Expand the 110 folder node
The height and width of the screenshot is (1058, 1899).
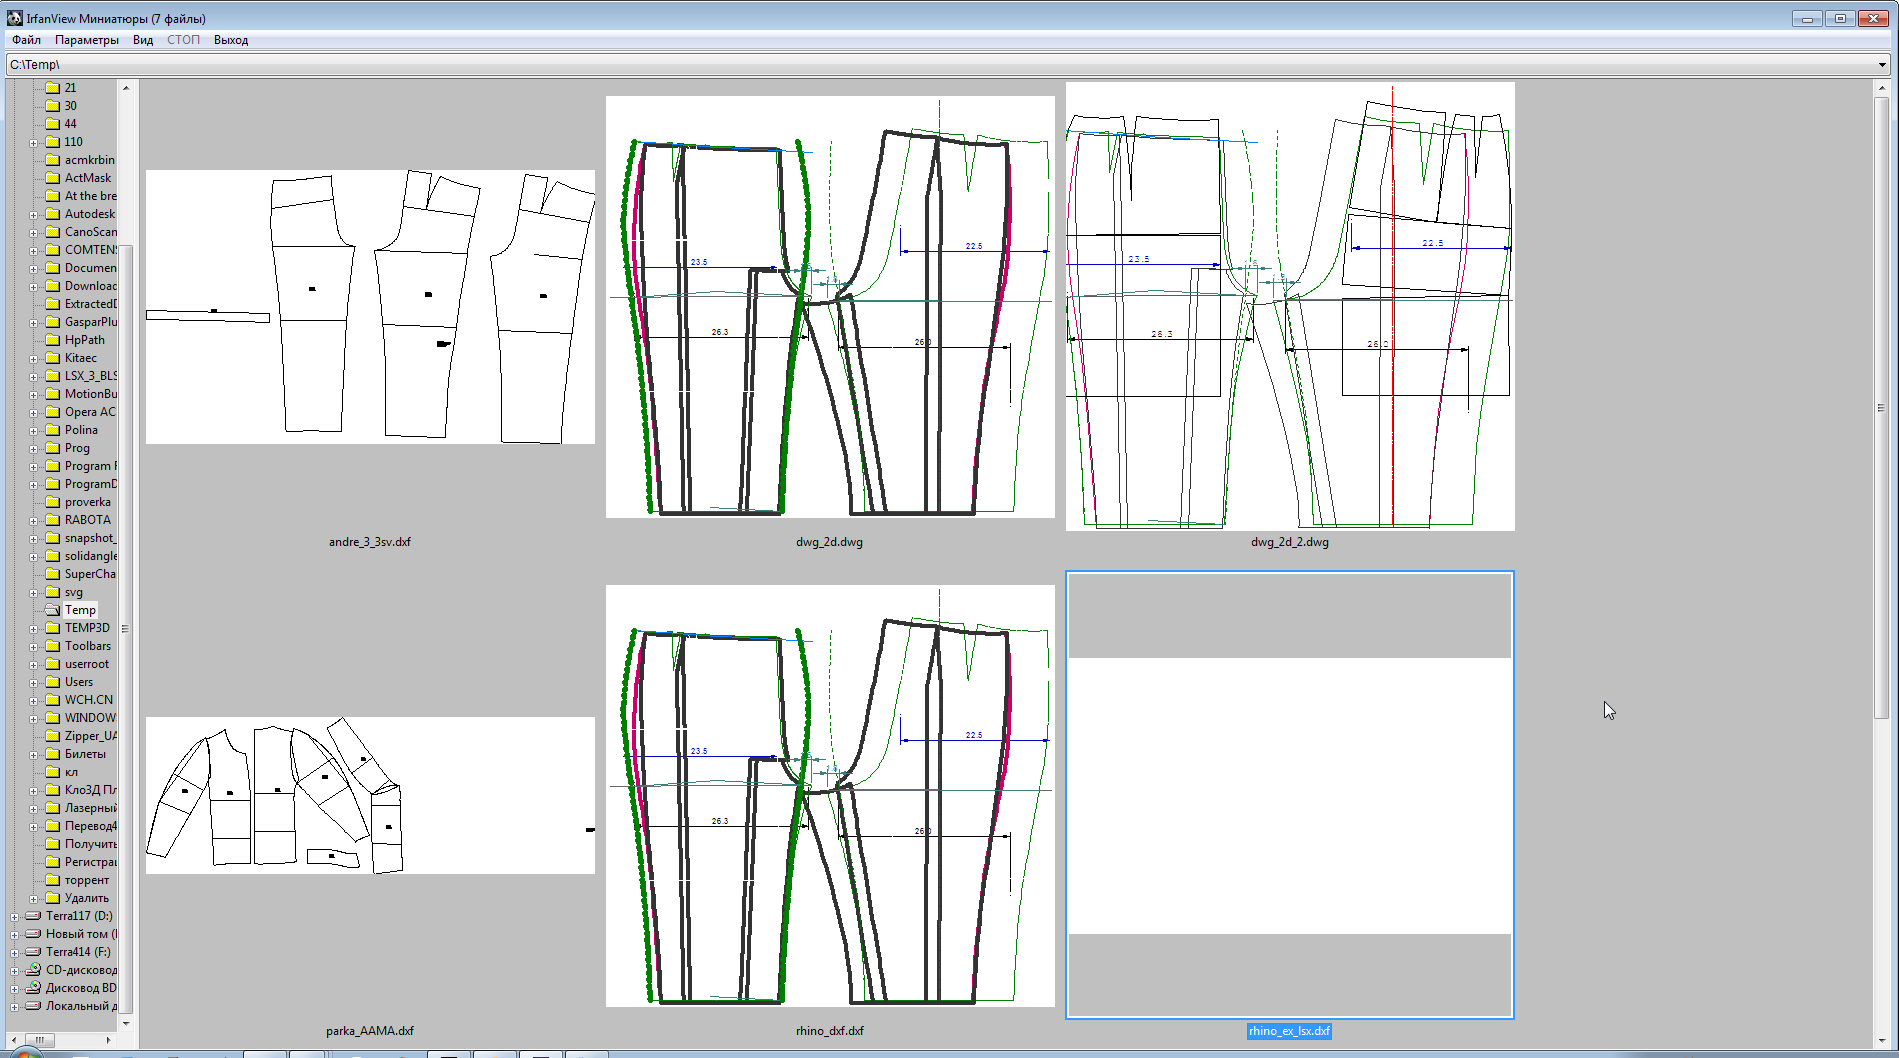pos(33,143)
